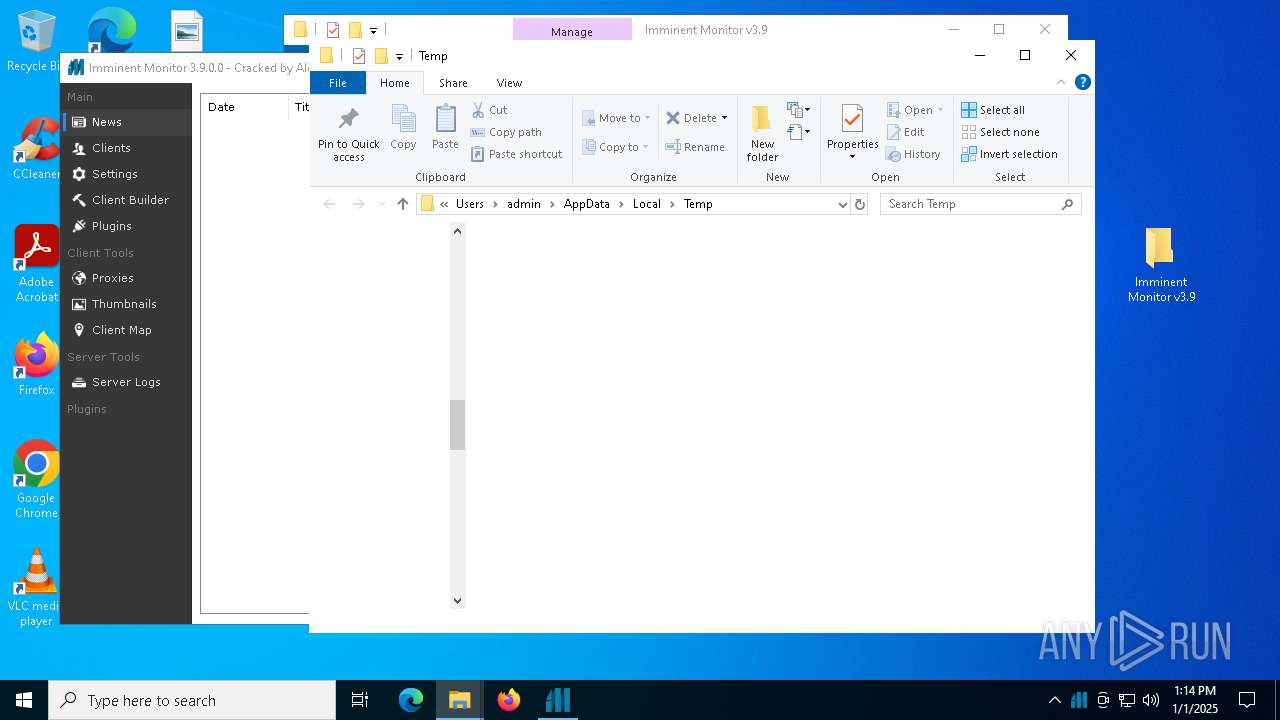Create a New folder from ribbon
This screenshot has height=720, width=1280.
click(x=762, y=133)
